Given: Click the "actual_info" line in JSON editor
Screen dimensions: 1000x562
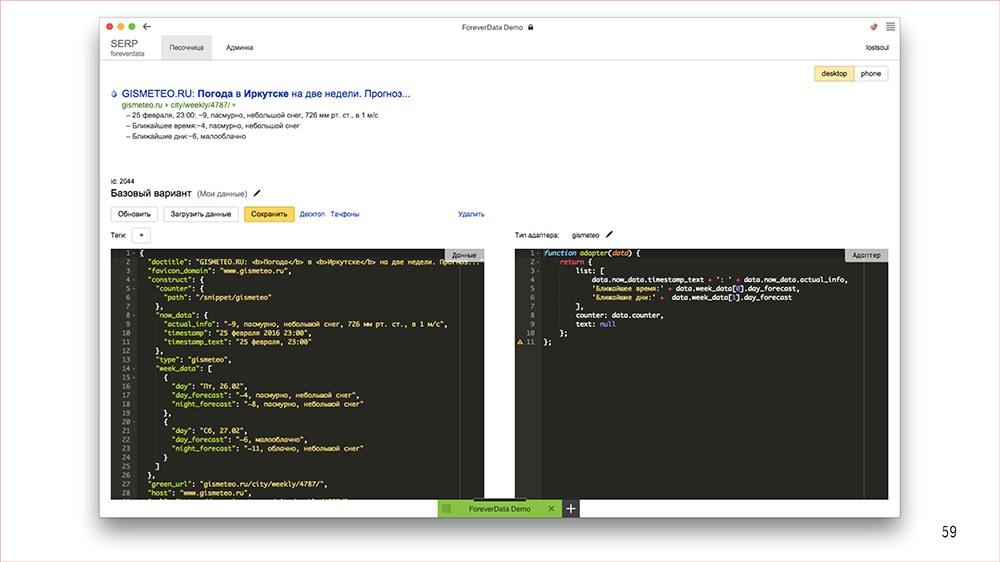Looking at the screenshot, I should pyautogui.click(x=305, y=324).
